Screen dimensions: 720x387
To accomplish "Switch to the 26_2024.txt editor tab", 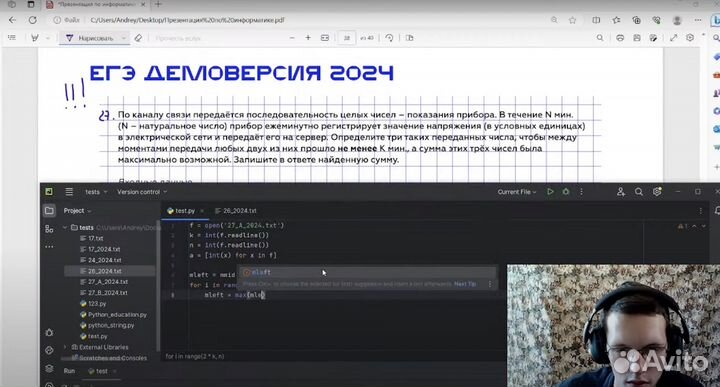I will tap(236, 211).
